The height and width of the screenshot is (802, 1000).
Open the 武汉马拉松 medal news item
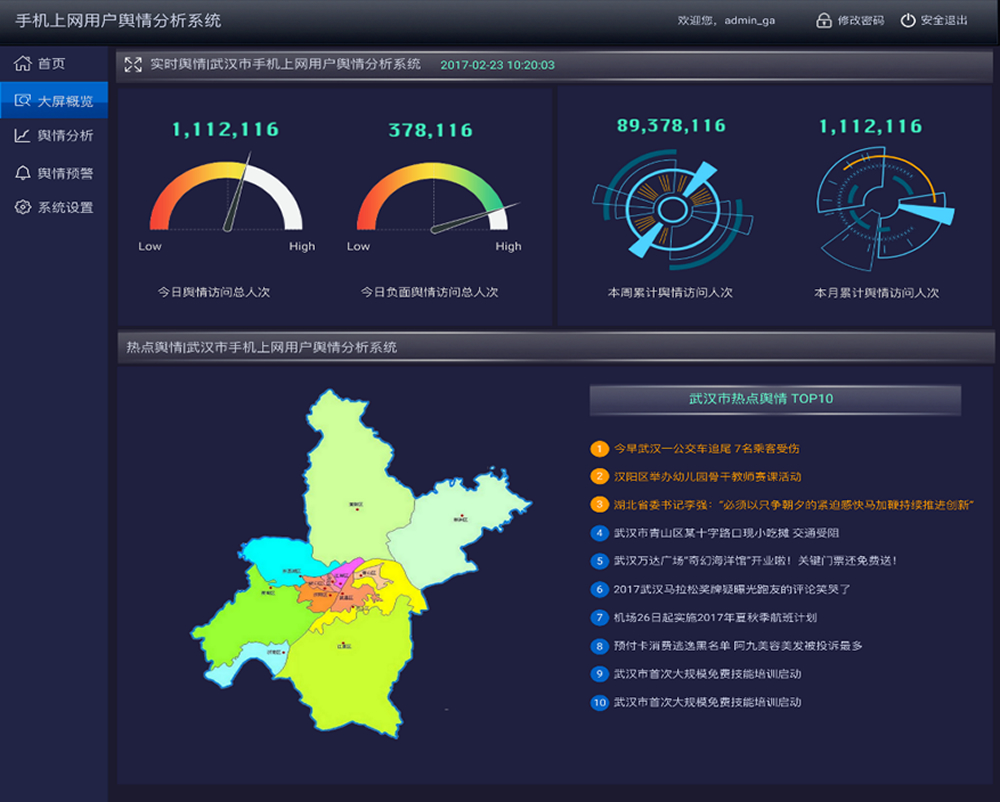(x=735, y=590)
